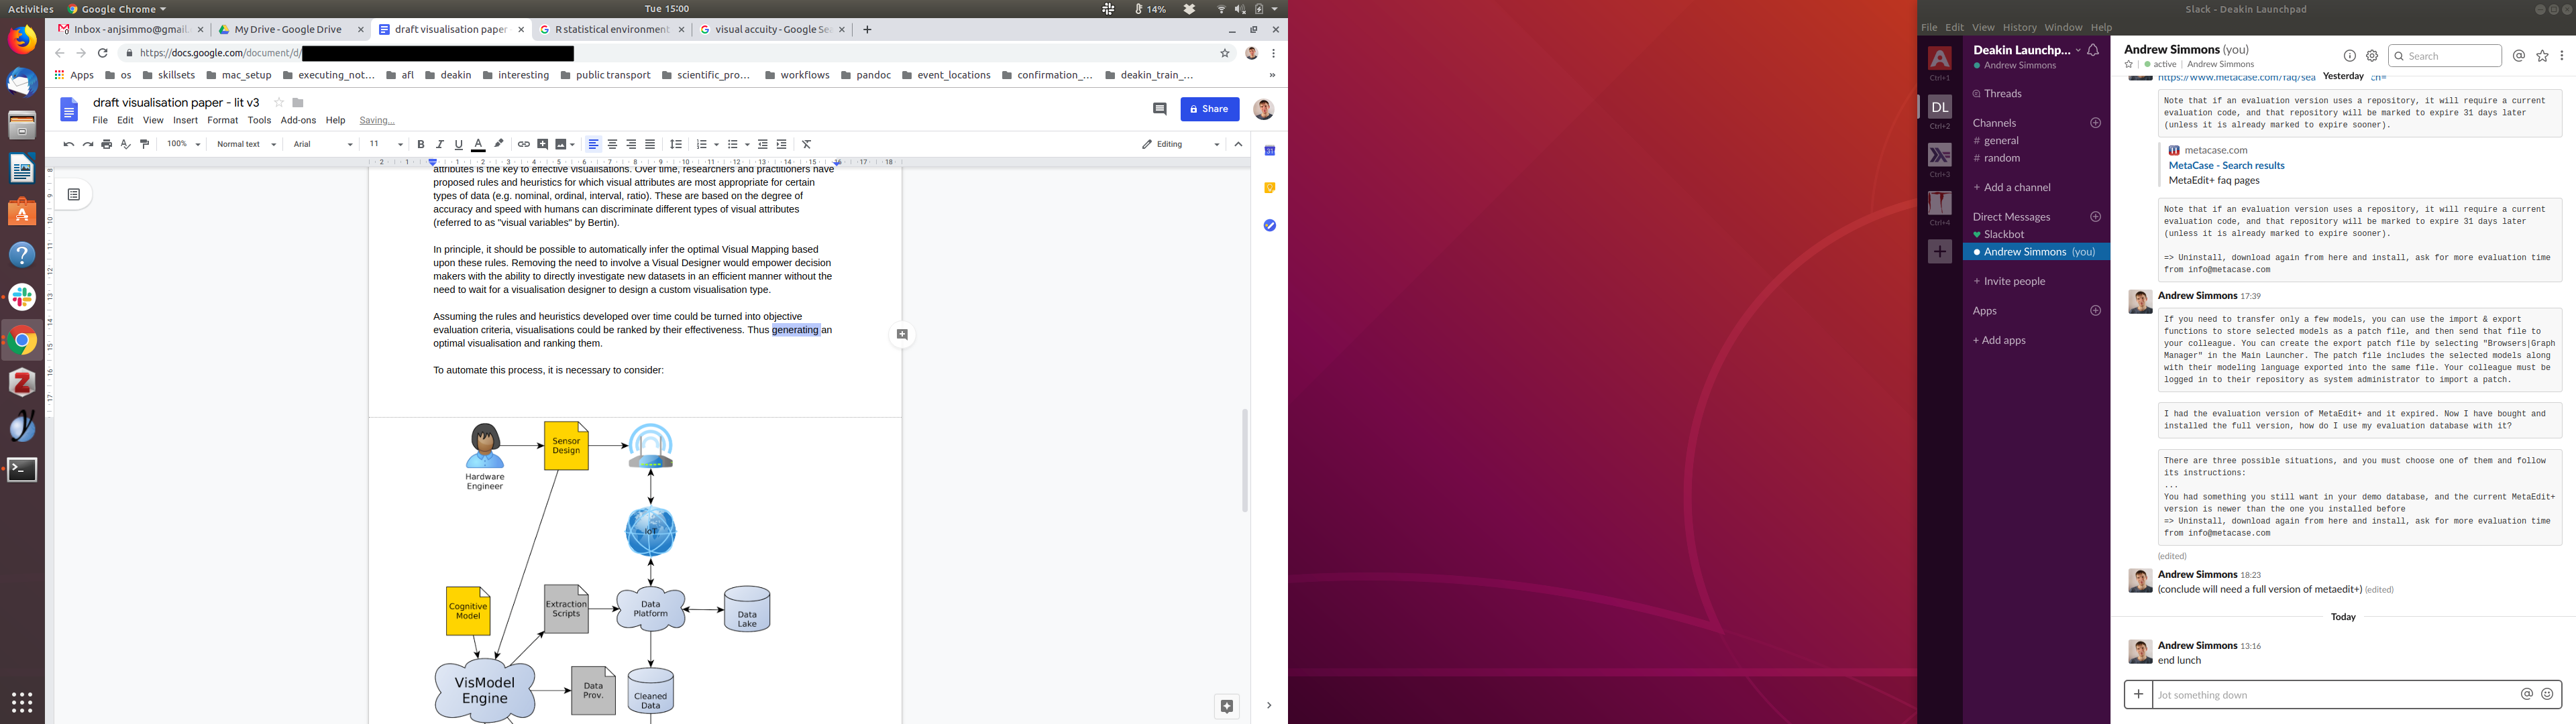Click the clear formatting icon
This screenshot has height=724, width=2576.
click(807, 144)
